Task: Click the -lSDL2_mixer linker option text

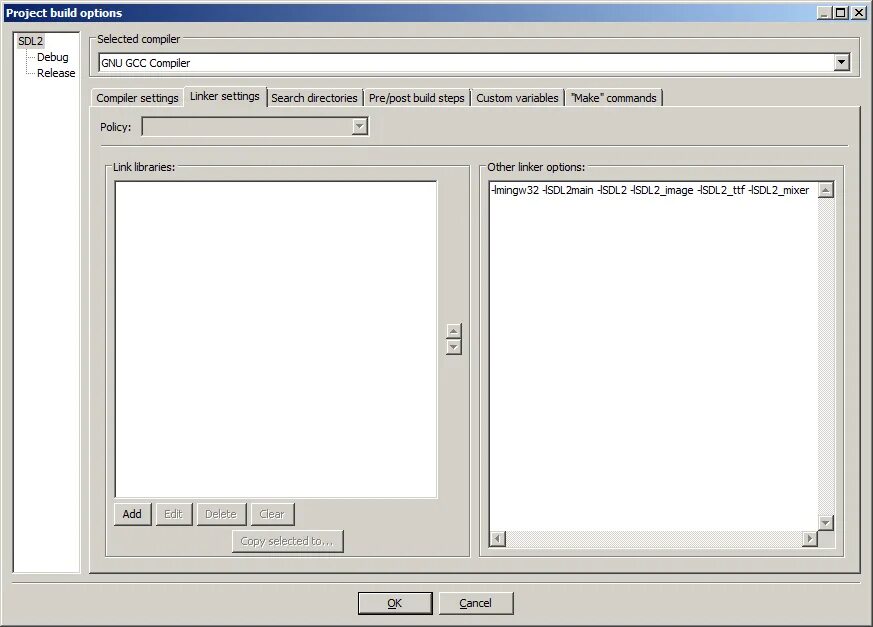Action: pos(778,190)
